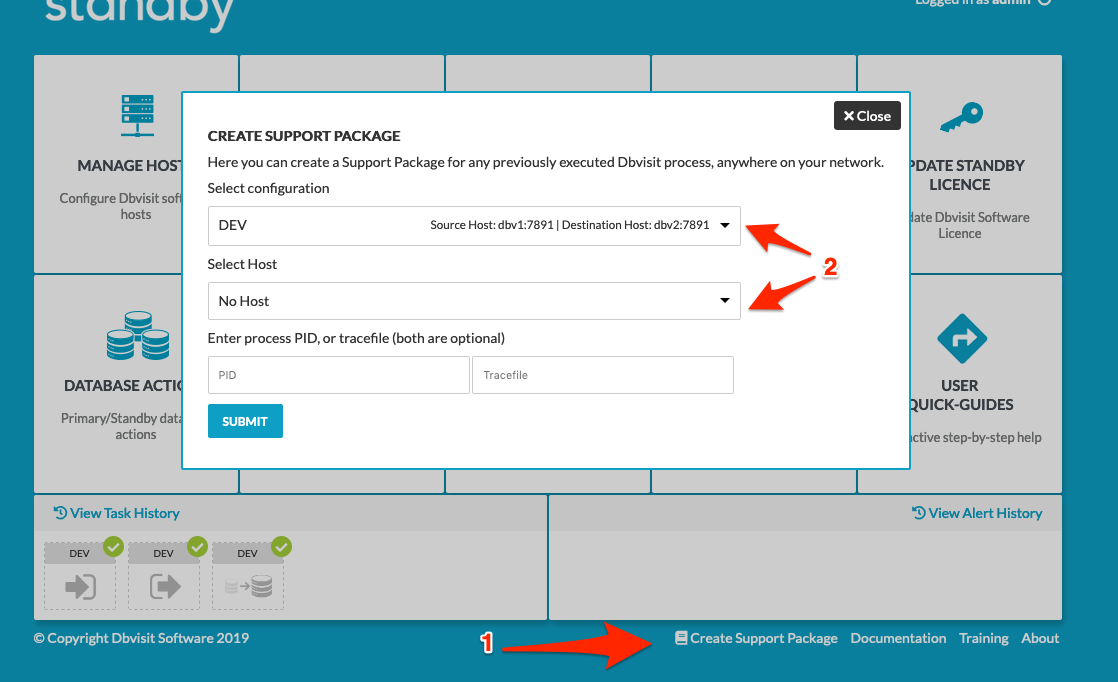
Task: Open the Documentation footer link
Action: 898,638
